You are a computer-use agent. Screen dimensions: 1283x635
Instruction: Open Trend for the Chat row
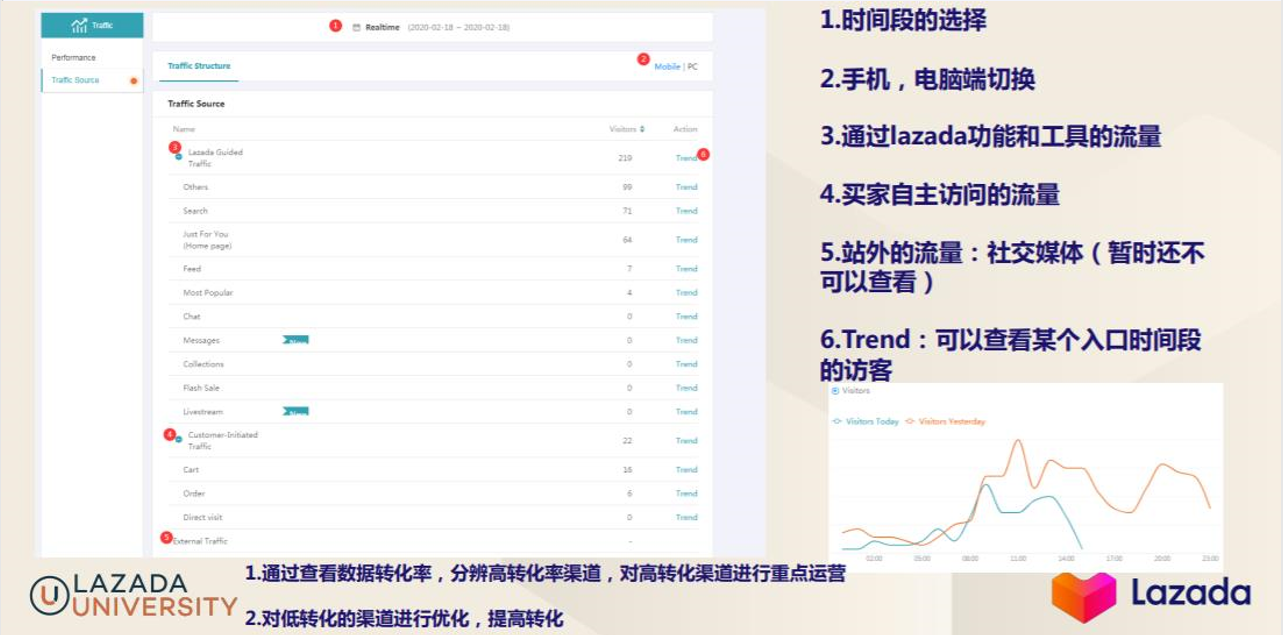[686, 316]
